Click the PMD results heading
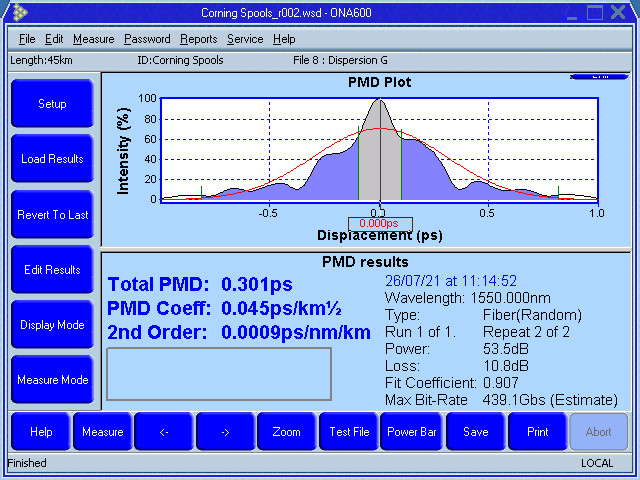The image size is (640, 480). 365,262
